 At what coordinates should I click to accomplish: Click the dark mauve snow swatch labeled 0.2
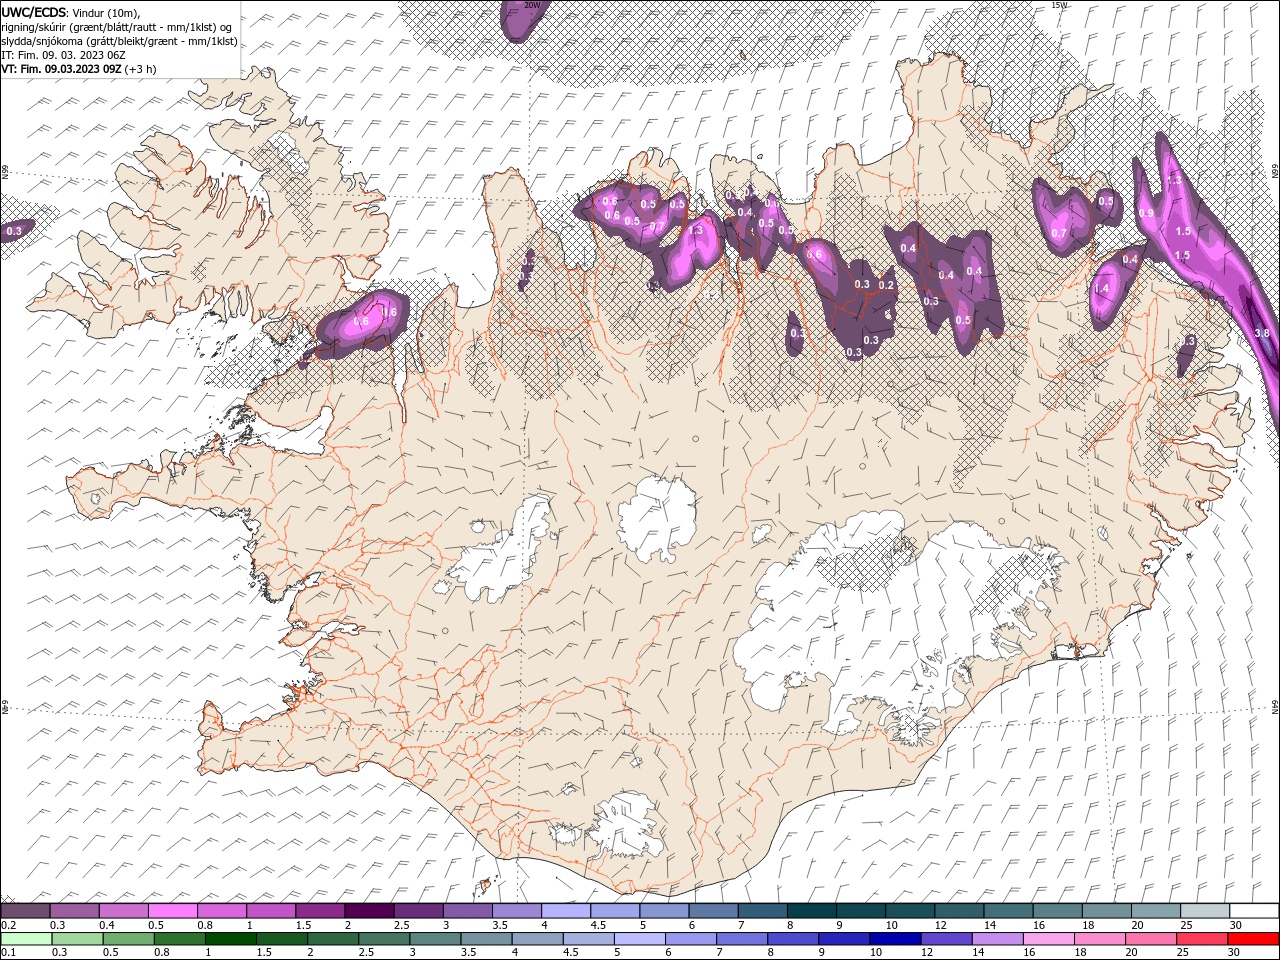[x=25, y=911]
